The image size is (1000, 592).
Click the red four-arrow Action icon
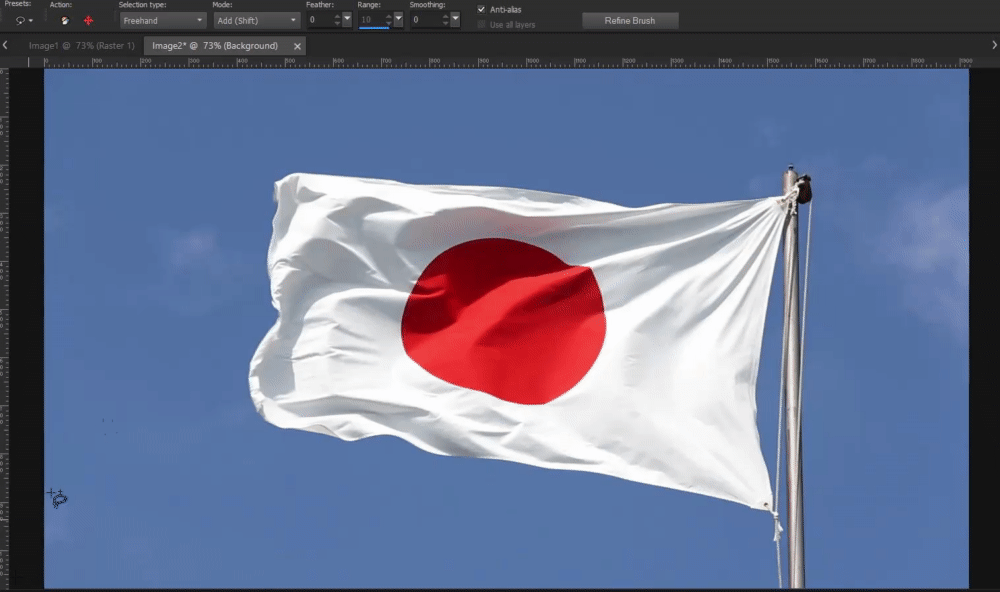[88, 20]
